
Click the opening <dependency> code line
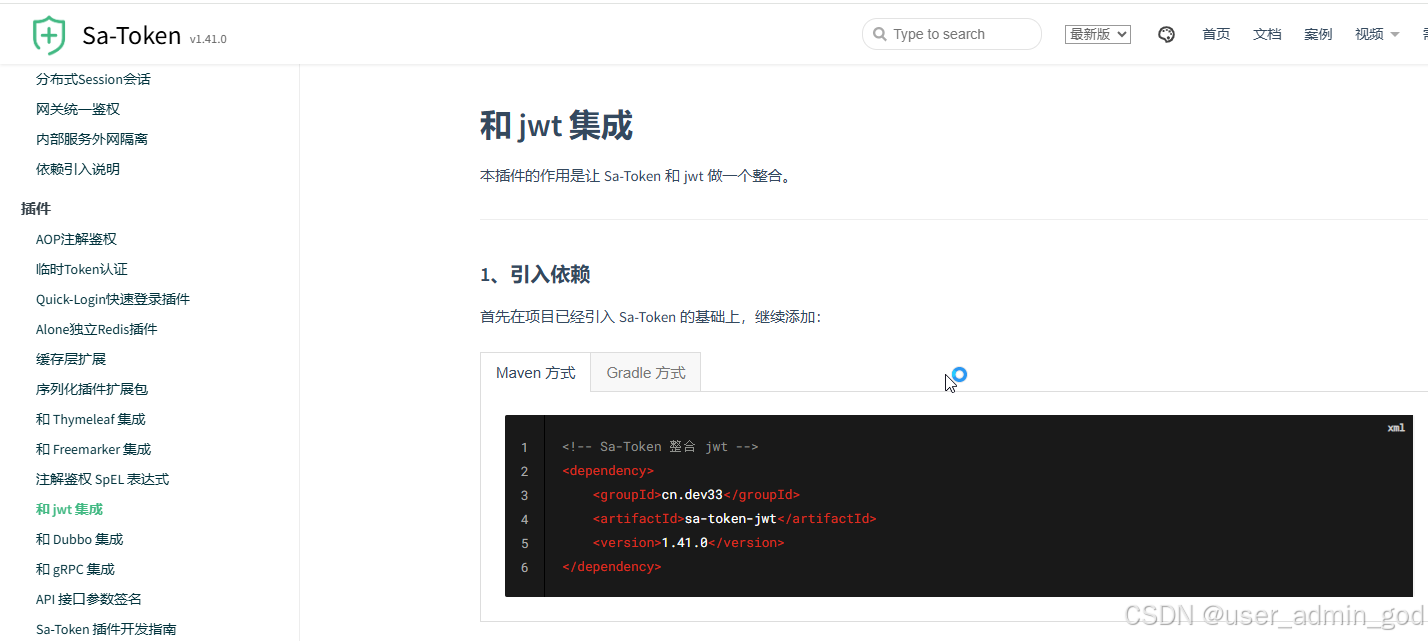[608, 471]
